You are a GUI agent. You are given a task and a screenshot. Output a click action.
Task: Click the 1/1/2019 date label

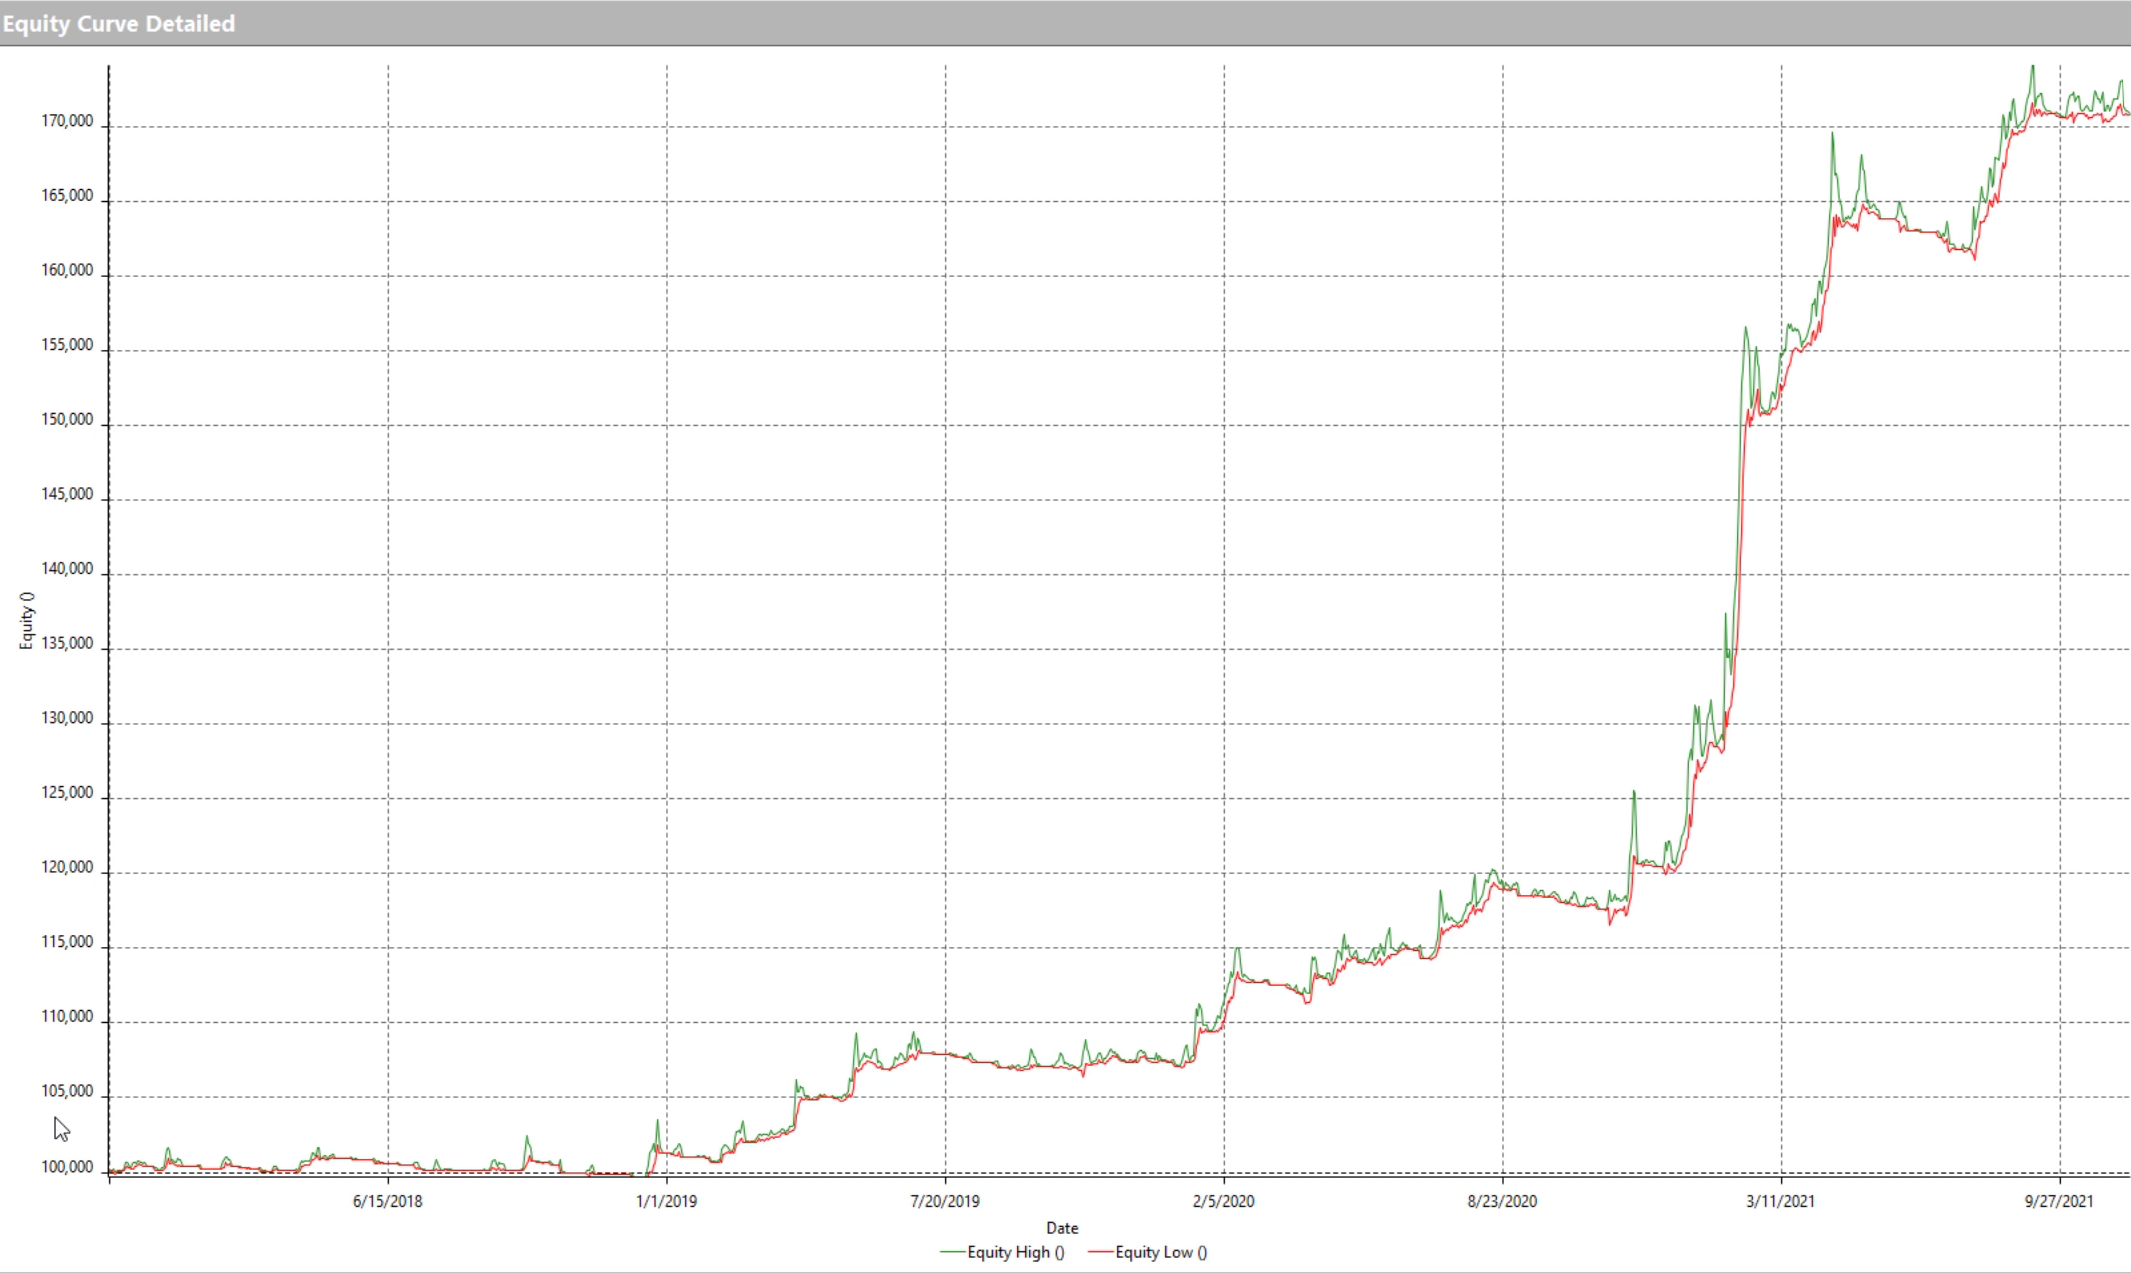666,1201
